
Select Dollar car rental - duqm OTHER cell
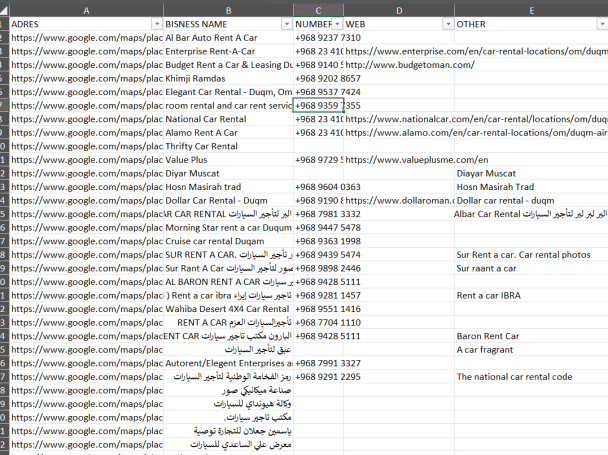pos(531,201)
